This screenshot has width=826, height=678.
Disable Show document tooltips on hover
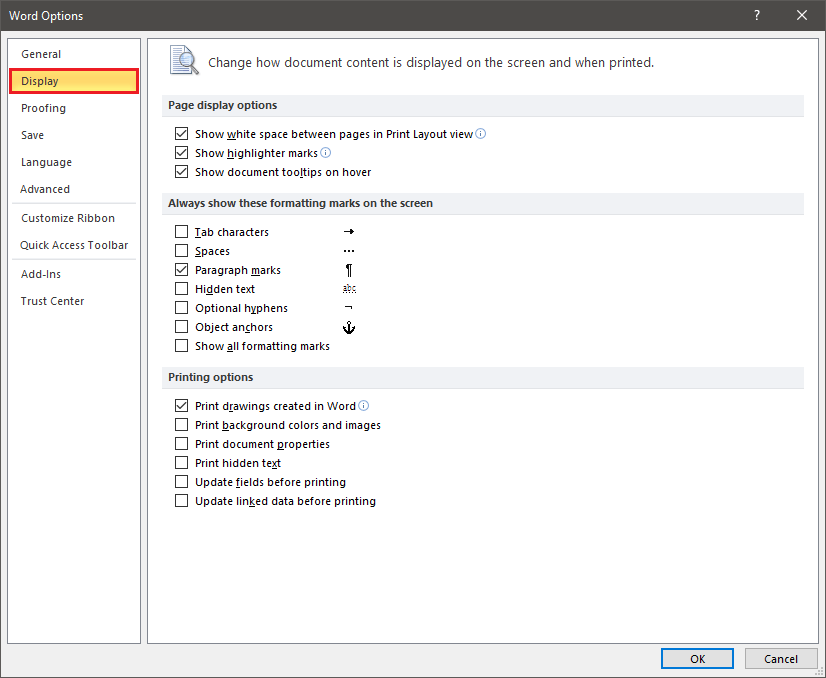181,172
